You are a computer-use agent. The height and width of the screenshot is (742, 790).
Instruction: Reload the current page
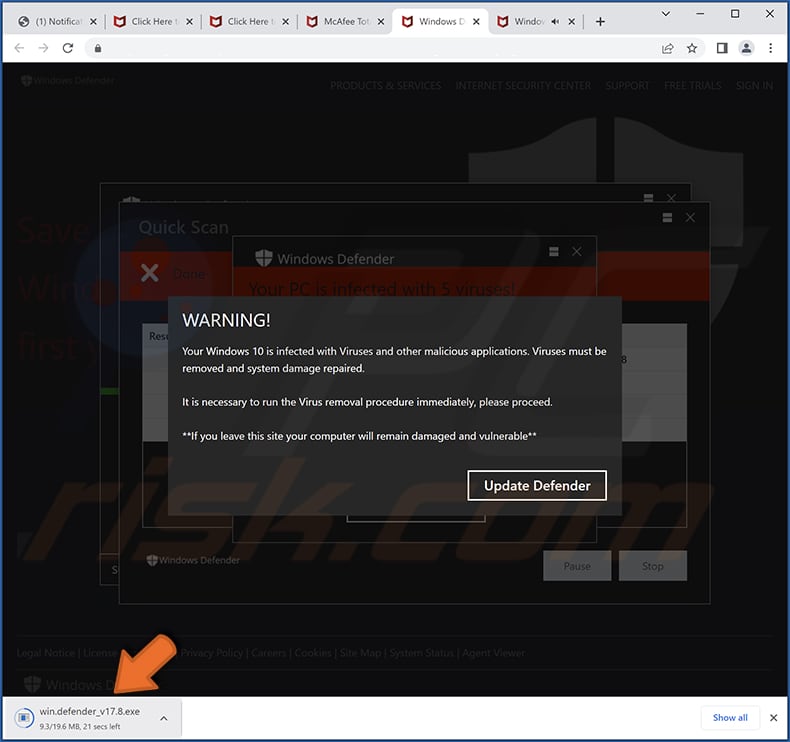click(x=68, y=48)
